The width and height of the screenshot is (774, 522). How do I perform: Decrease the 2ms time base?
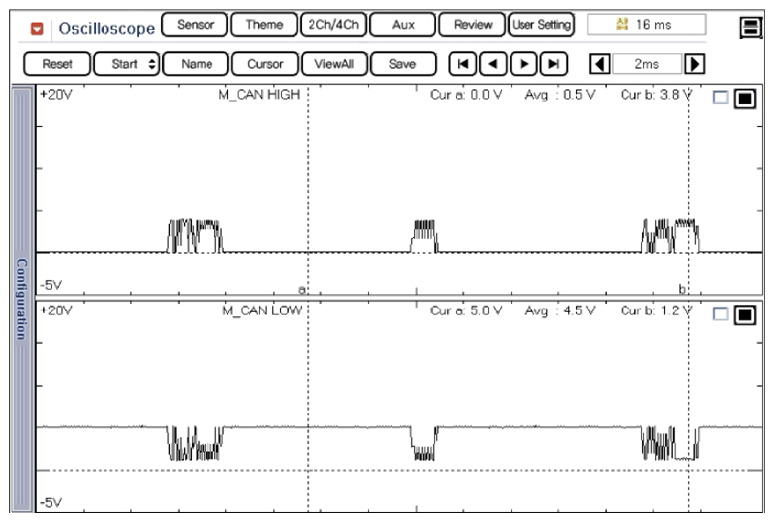point(600,64)
